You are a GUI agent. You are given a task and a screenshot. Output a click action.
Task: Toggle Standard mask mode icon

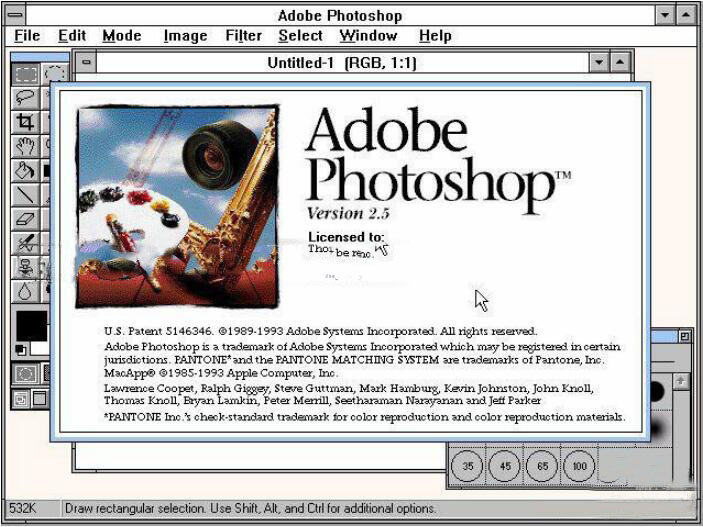pos(26,373)
